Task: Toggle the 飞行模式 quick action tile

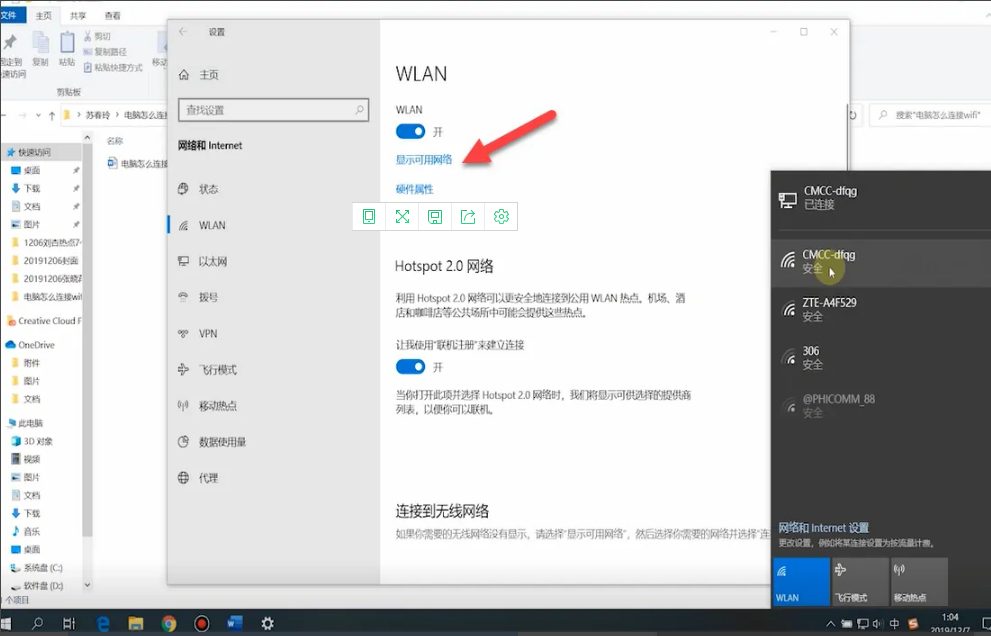Action: click(x=859, y=581)
